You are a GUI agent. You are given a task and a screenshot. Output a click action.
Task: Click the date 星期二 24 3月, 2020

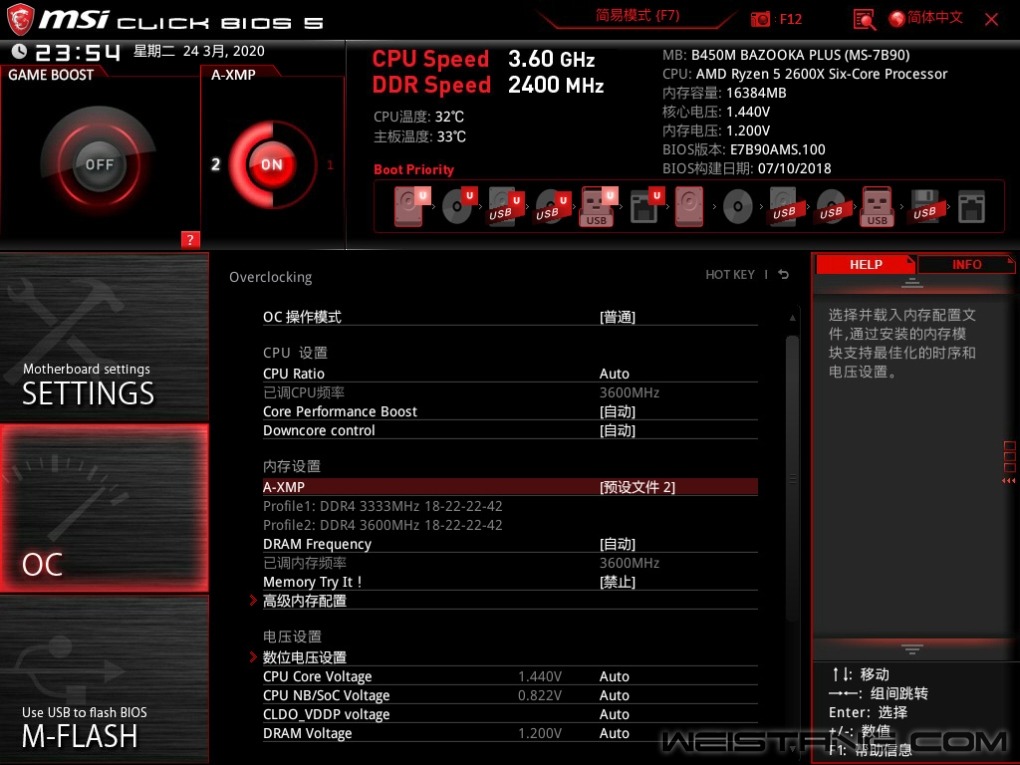coord(199,51)
